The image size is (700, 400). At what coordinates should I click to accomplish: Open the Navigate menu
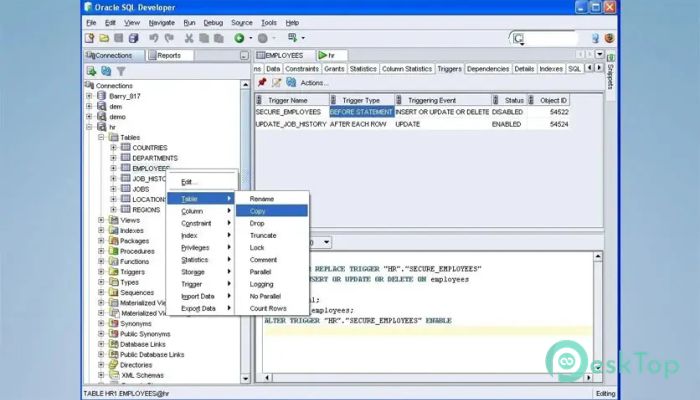[x=162, y=23]
